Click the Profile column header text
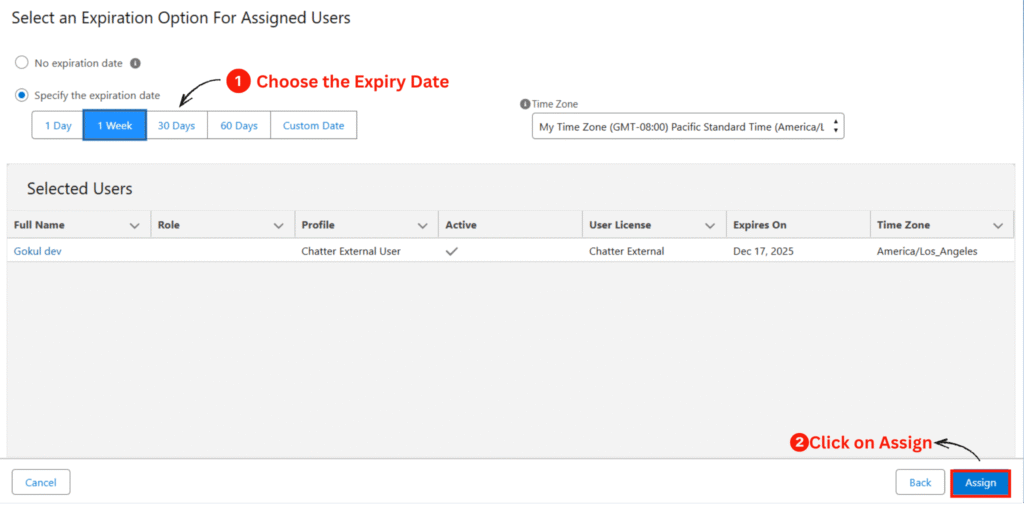 318,225
